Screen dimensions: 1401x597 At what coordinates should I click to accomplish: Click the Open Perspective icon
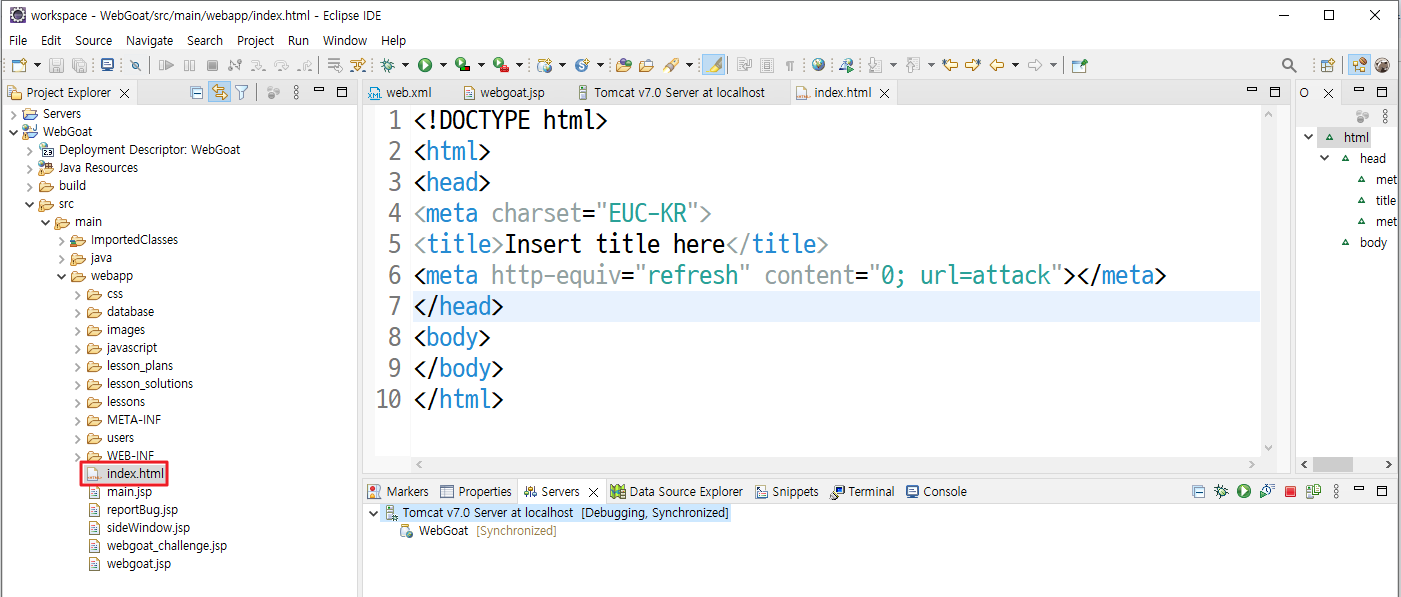click(x=1328, y=65)
